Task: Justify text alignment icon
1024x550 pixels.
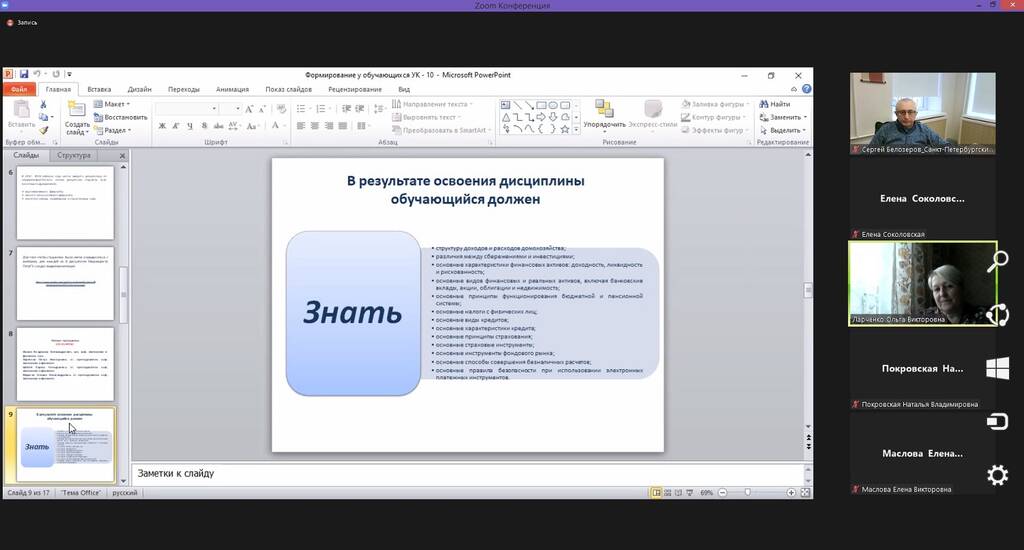Action: click(x=342, y=125)
